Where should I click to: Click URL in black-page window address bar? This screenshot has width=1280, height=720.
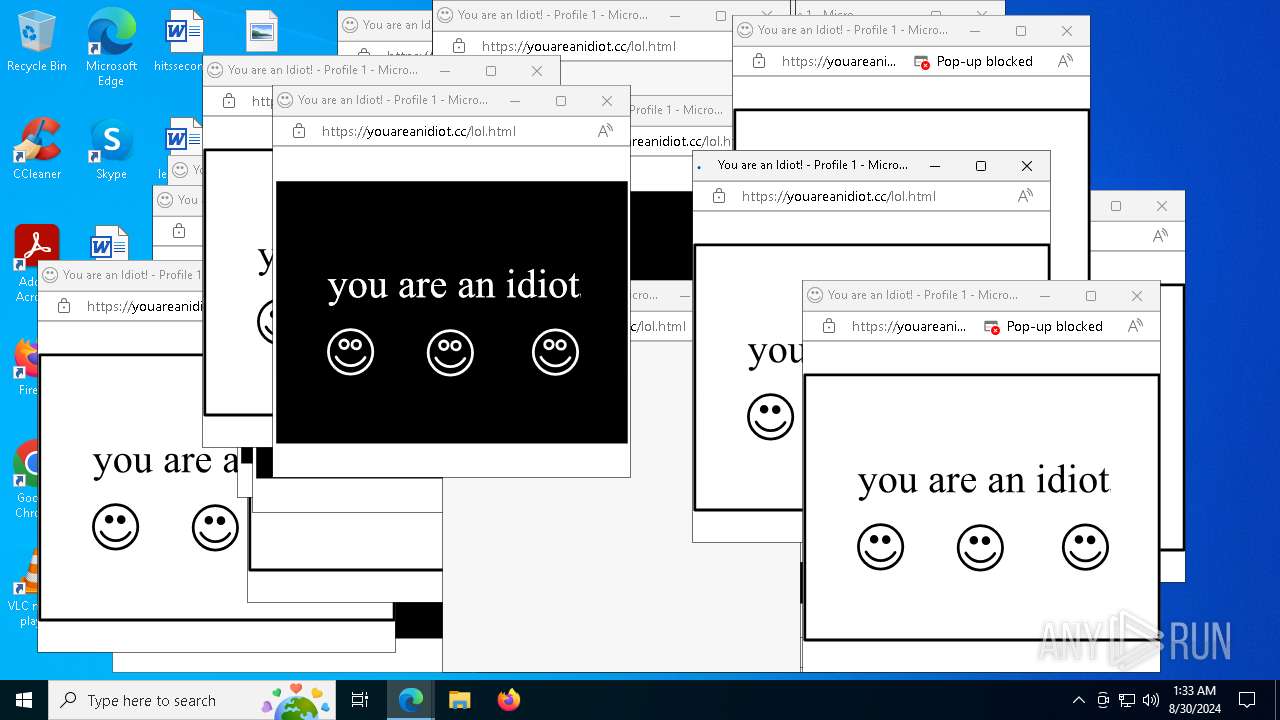point(419,131)
